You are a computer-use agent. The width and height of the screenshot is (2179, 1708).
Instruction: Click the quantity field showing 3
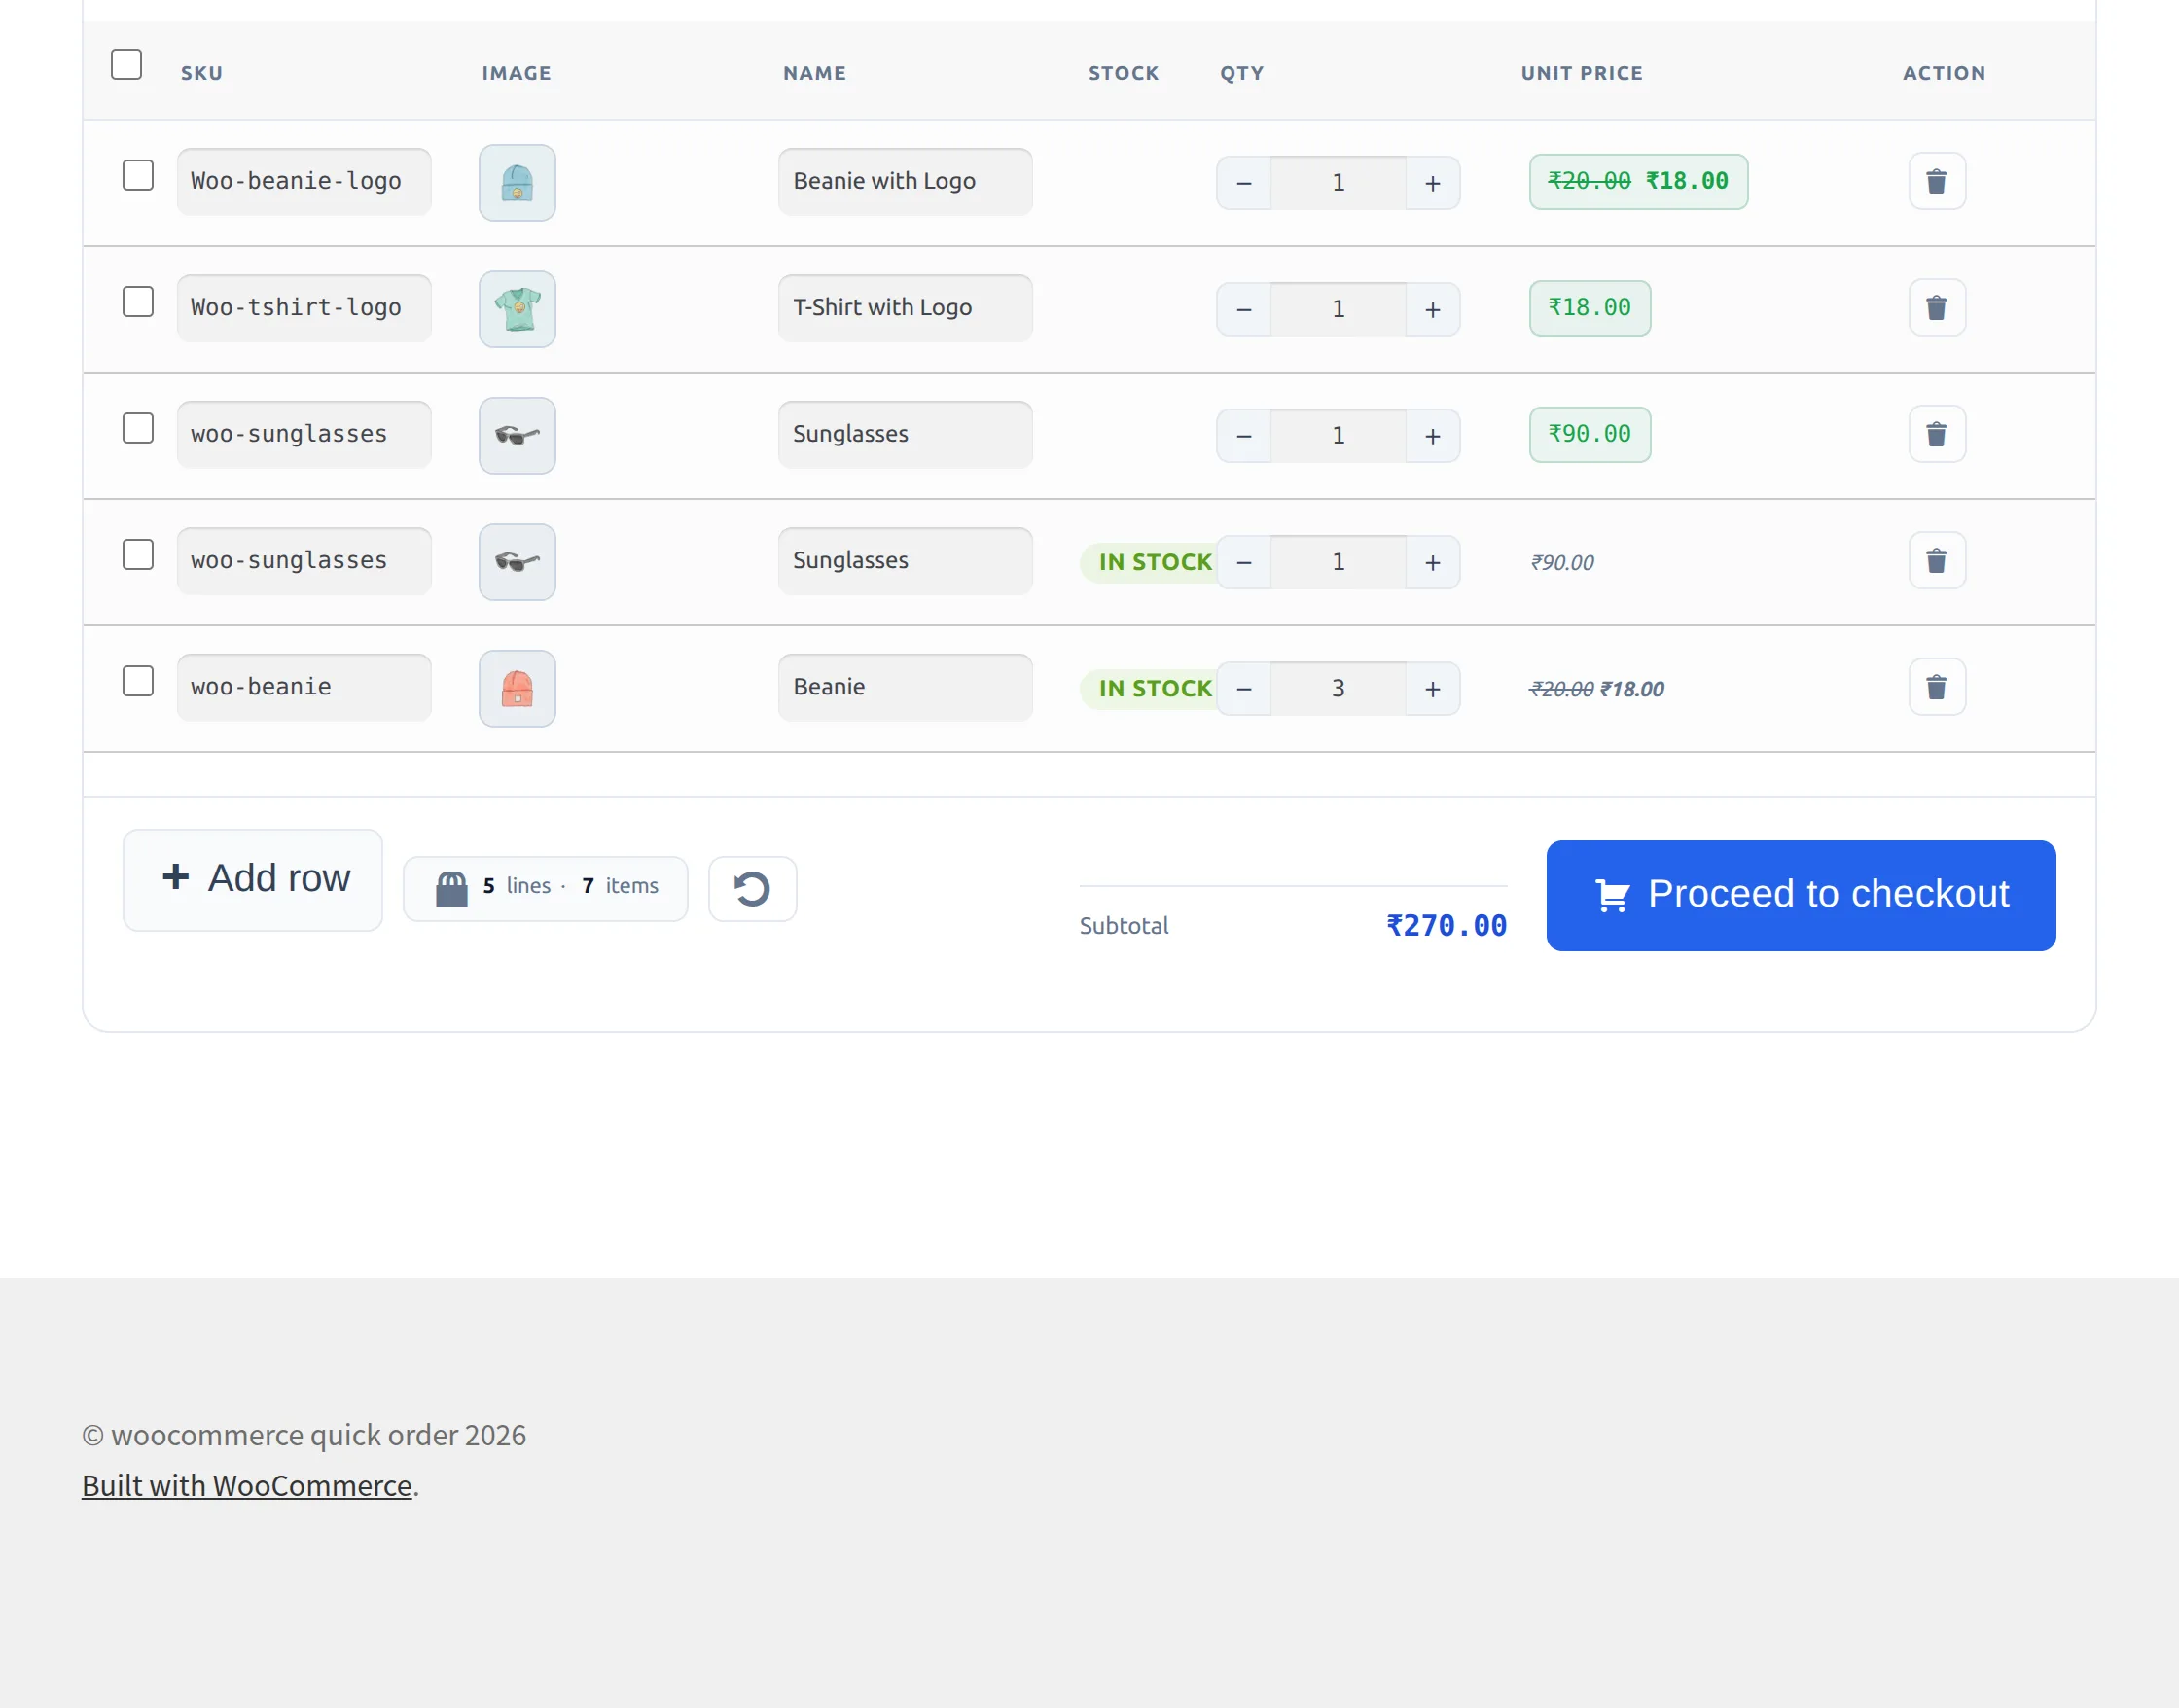pos(1338,689)
